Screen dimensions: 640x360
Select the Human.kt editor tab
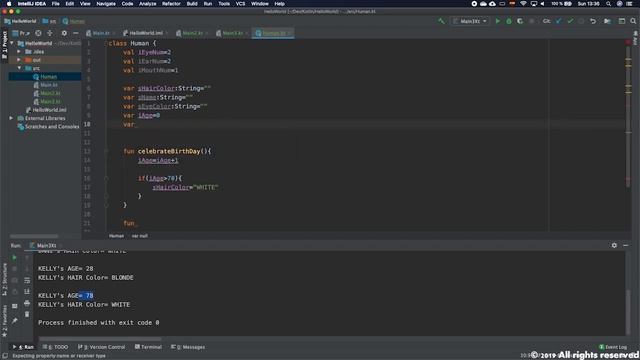click(273, 33)
